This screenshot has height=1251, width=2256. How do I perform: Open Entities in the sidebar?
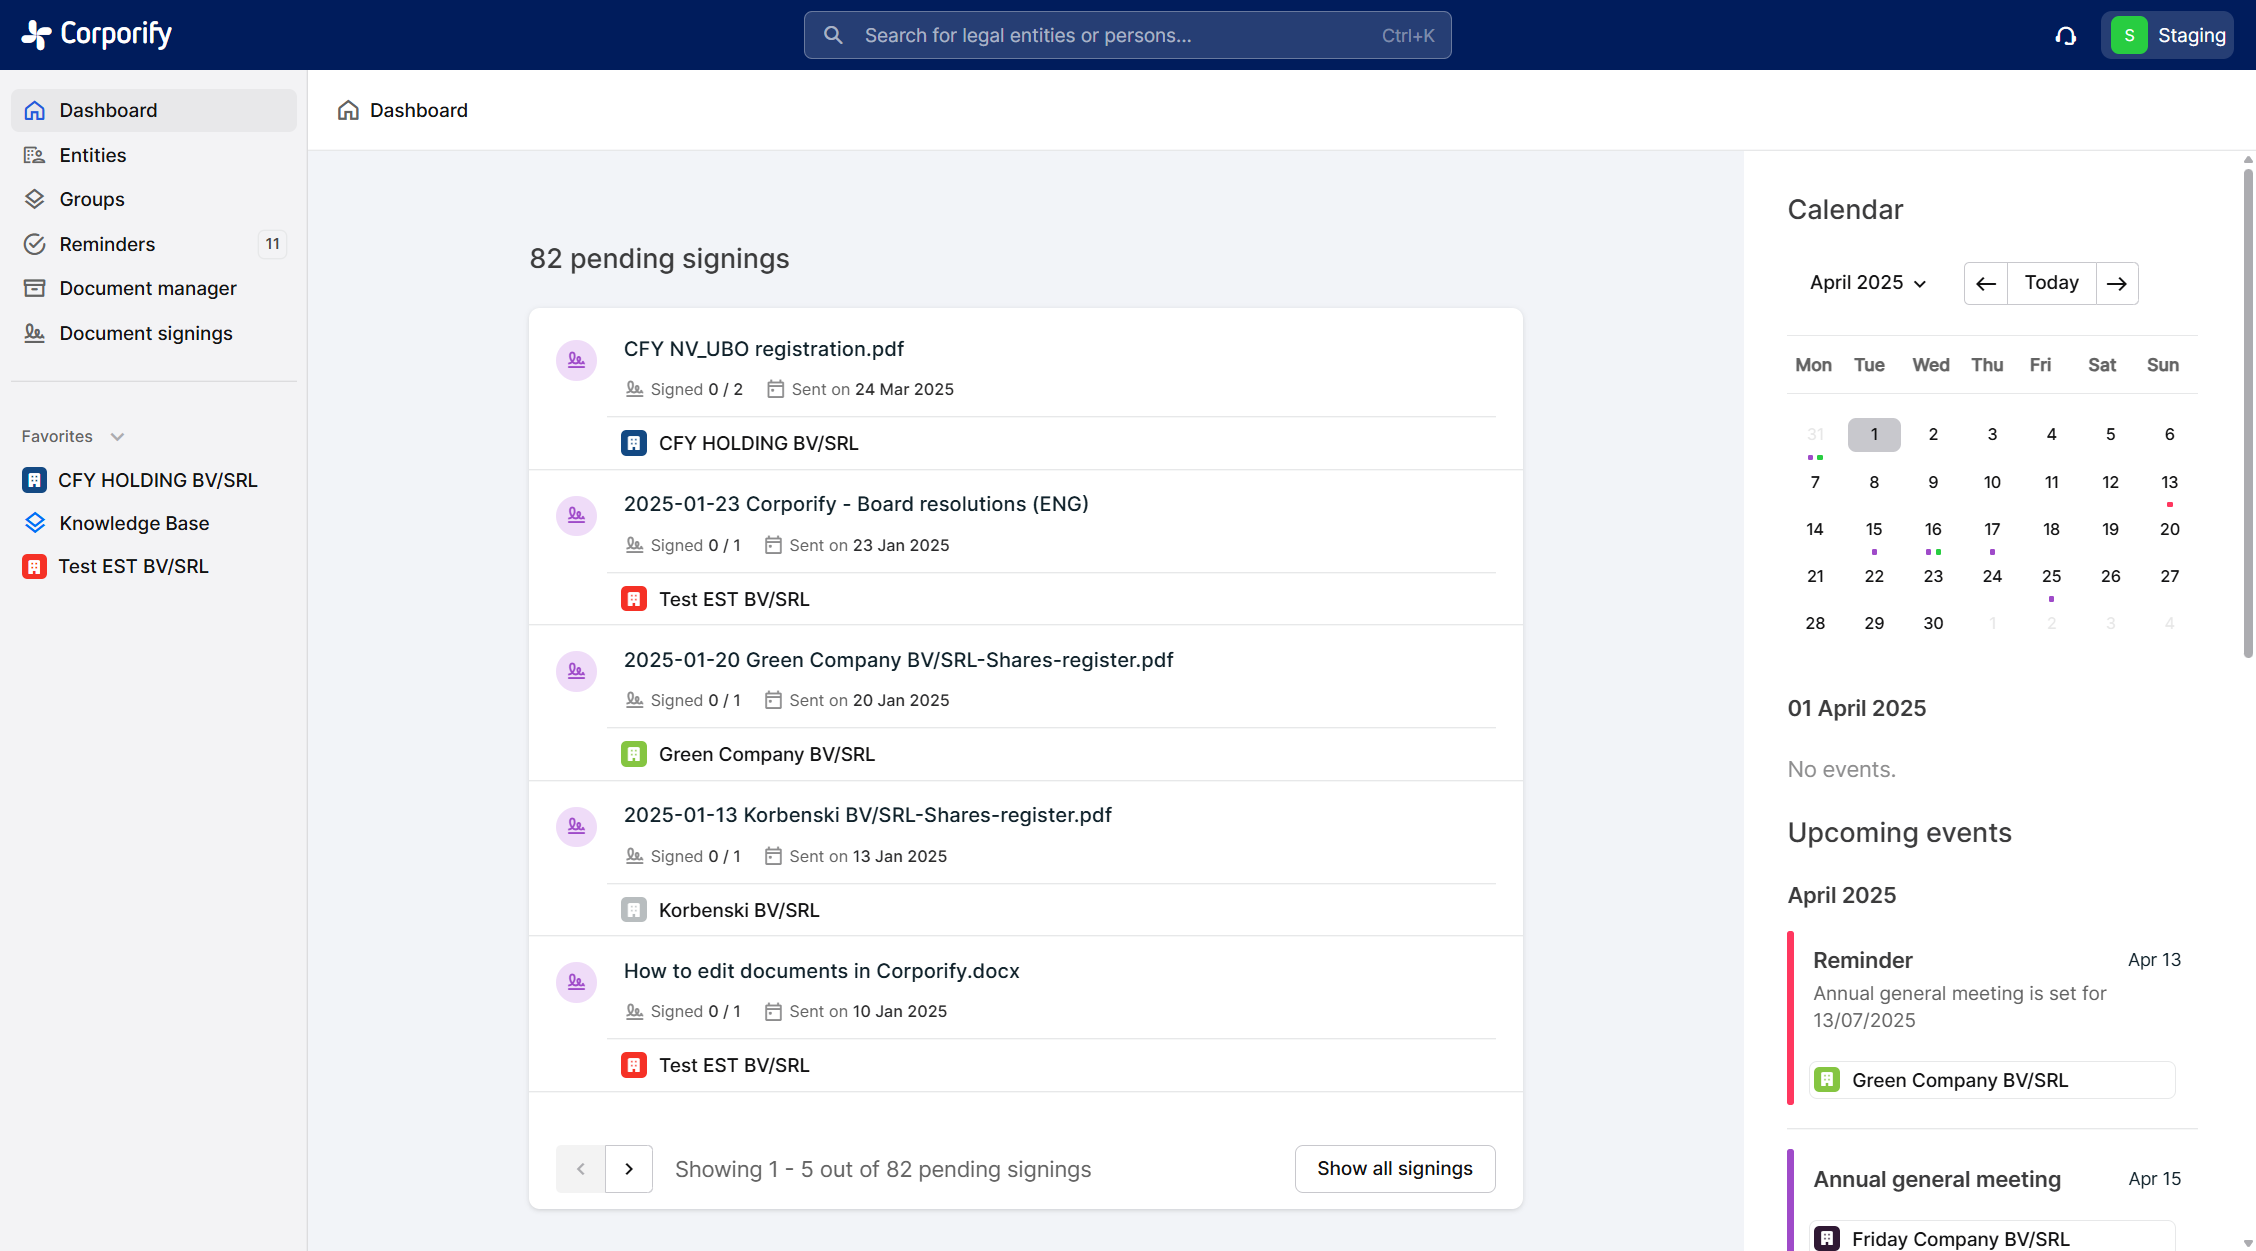[92, 155]
